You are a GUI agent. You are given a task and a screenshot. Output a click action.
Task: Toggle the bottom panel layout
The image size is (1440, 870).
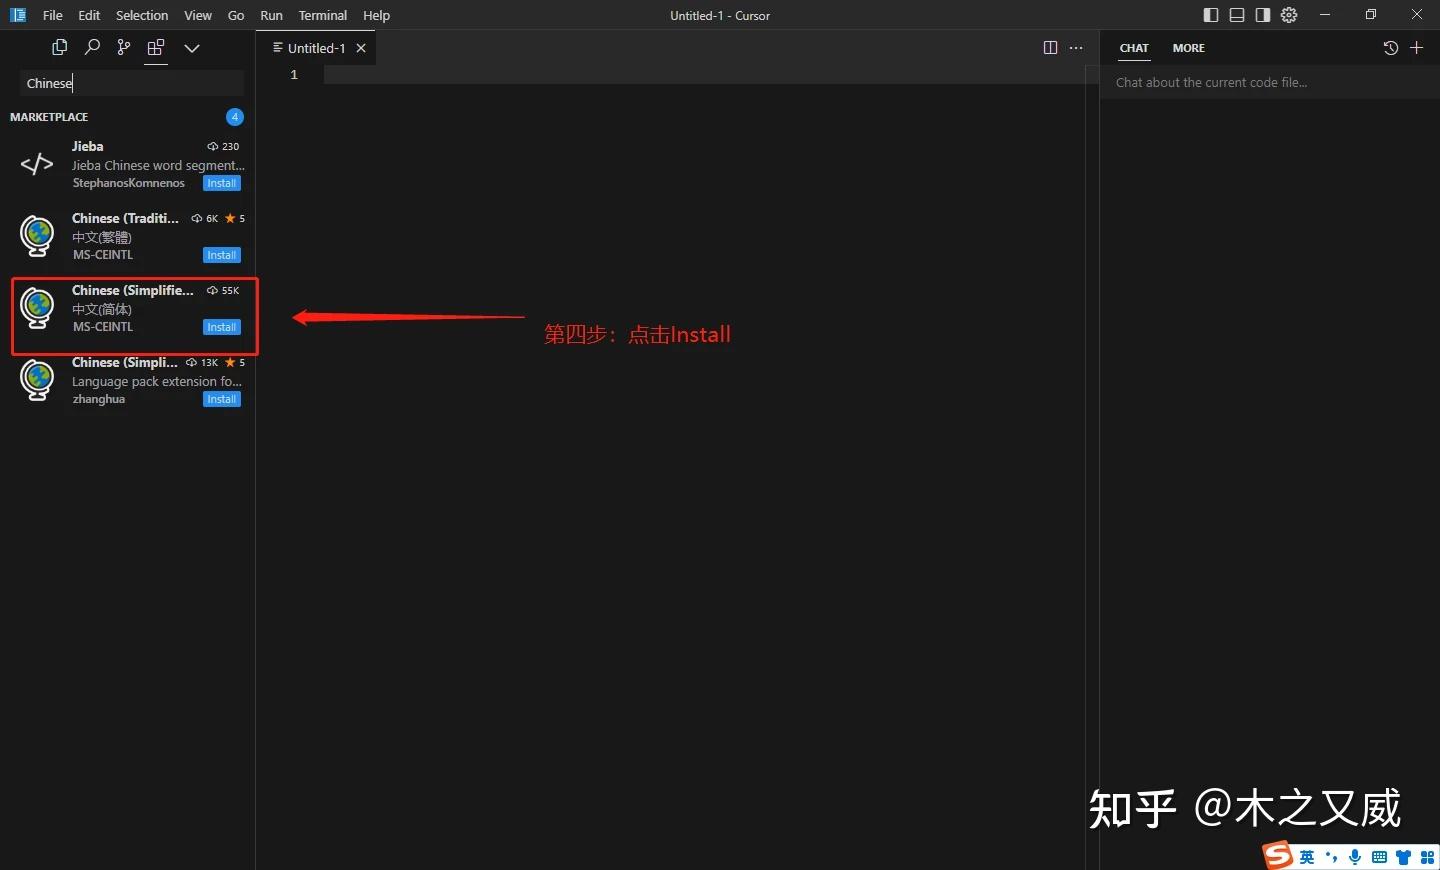click(x=1237, y=15)
